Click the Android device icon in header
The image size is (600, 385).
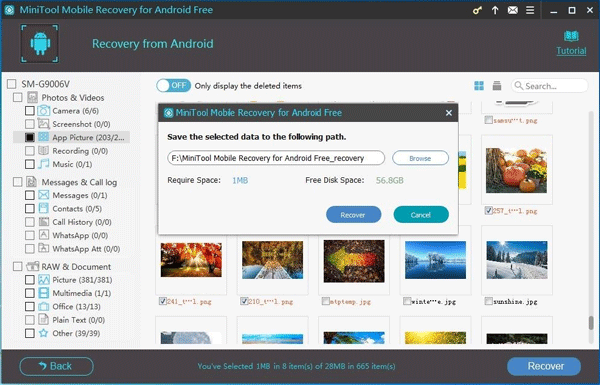tap(40, 43)
